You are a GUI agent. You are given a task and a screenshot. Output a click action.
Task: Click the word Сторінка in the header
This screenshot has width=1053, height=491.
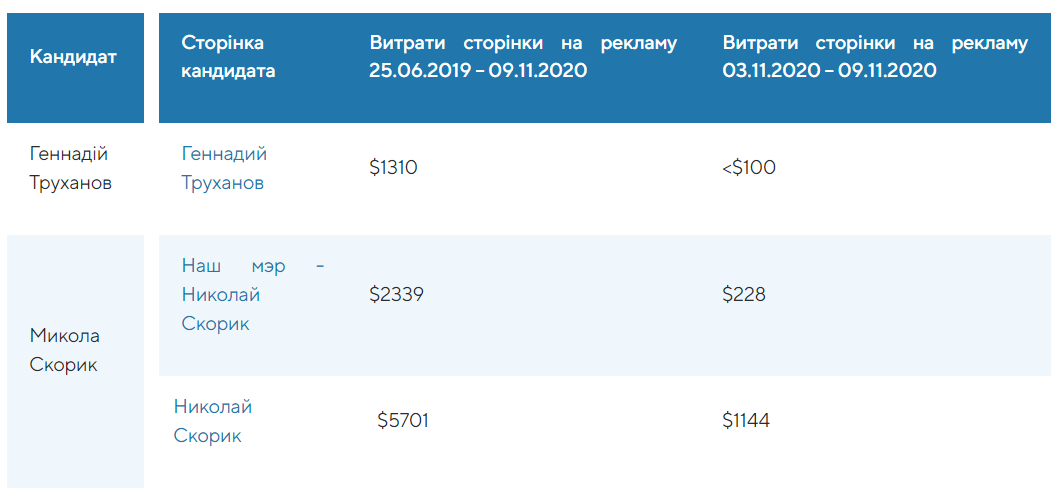(x=222, y=43)
